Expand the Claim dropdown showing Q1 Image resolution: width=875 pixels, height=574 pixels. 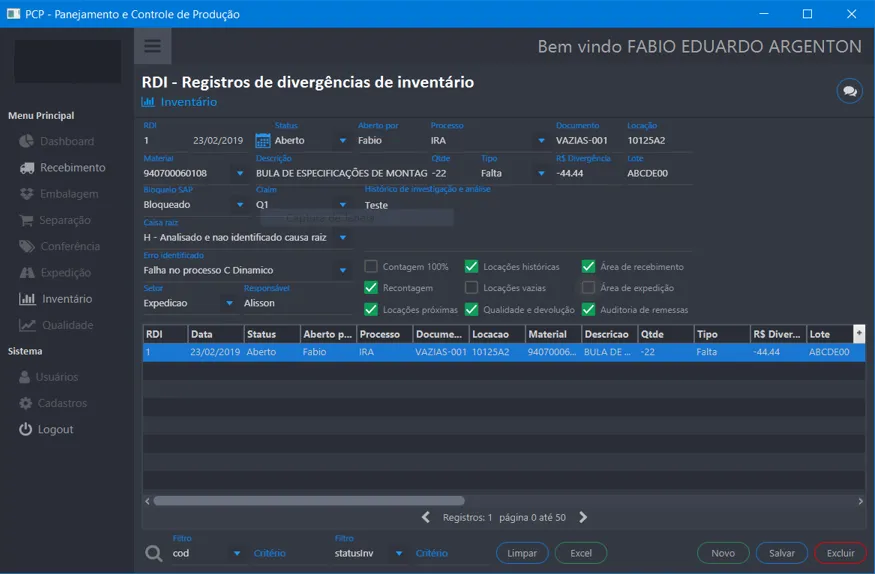(343, 205)
